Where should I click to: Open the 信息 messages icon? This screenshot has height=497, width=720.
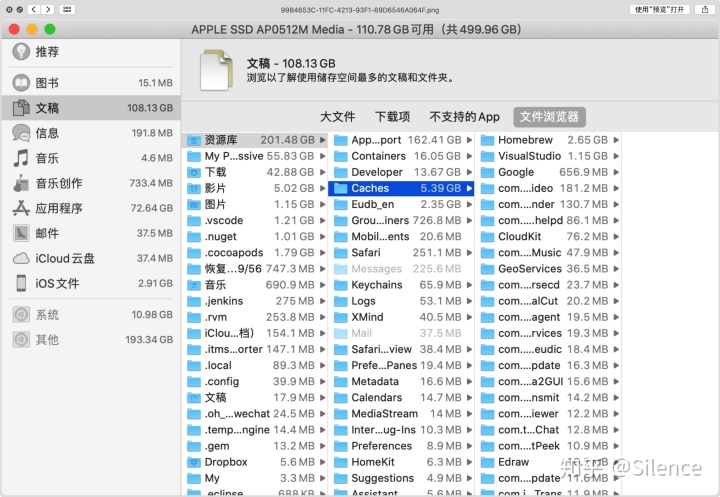(21, 133)
